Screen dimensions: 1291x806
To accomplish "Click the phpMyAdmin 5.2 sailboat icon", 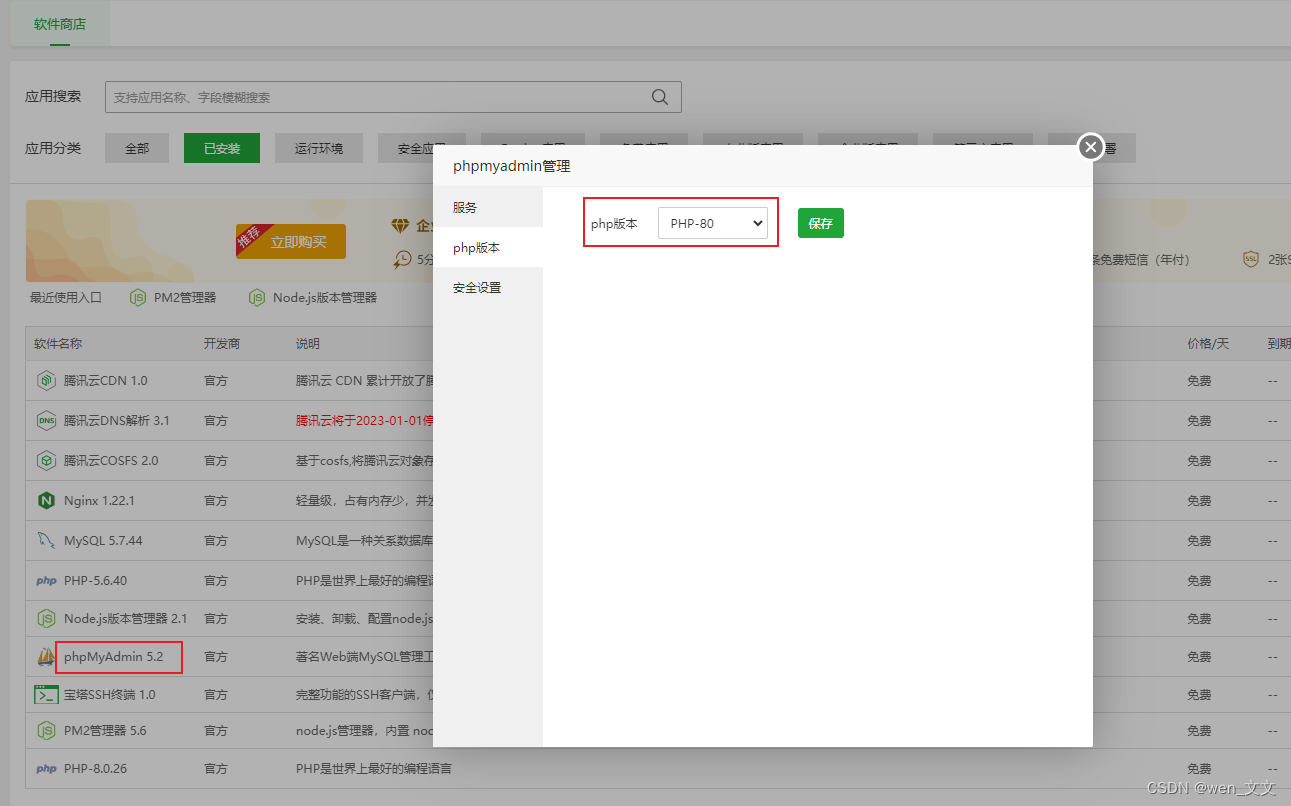I will 46,656.
